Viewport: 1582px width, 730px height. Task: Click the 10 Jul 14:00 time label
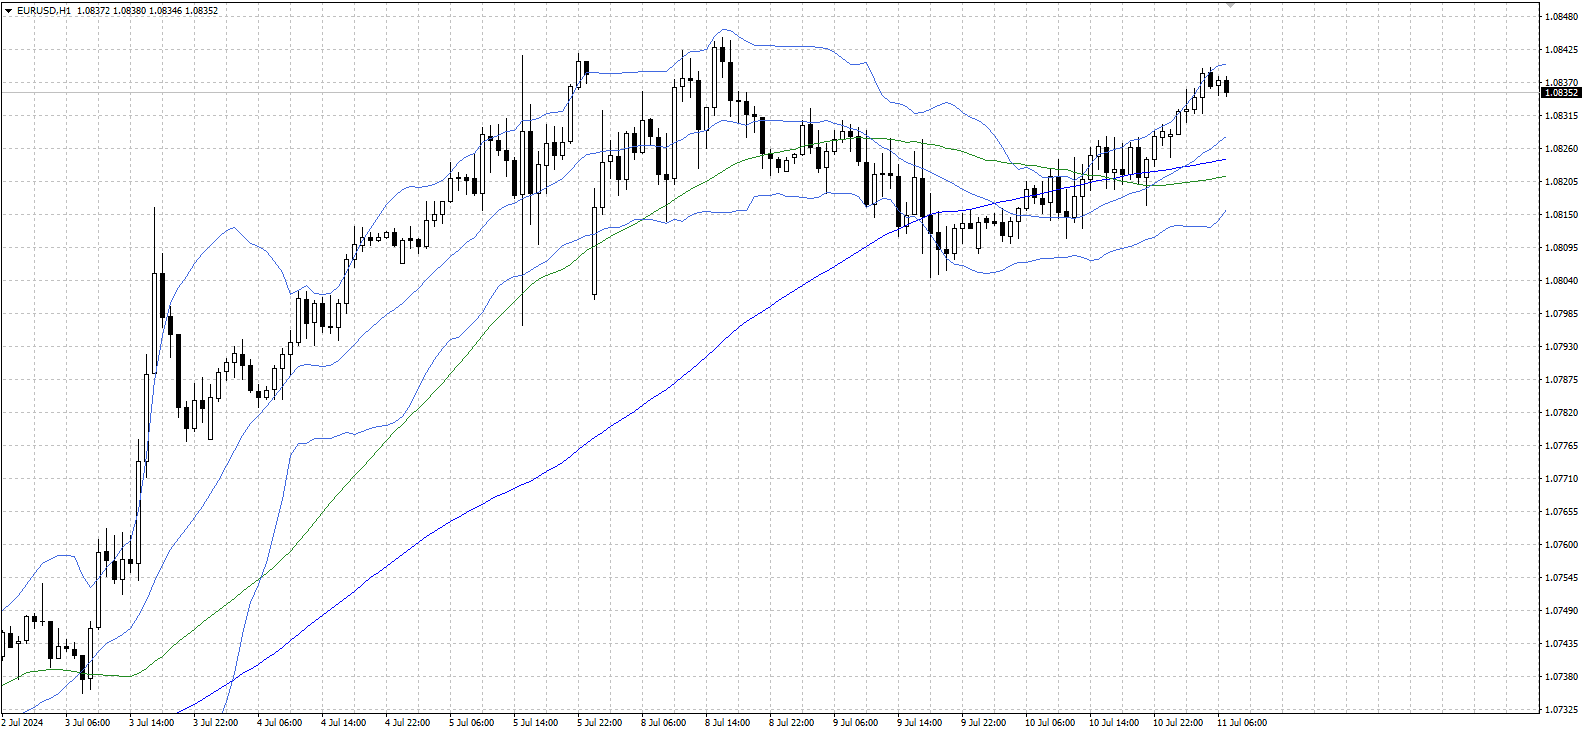click(x=1114, y=722)
